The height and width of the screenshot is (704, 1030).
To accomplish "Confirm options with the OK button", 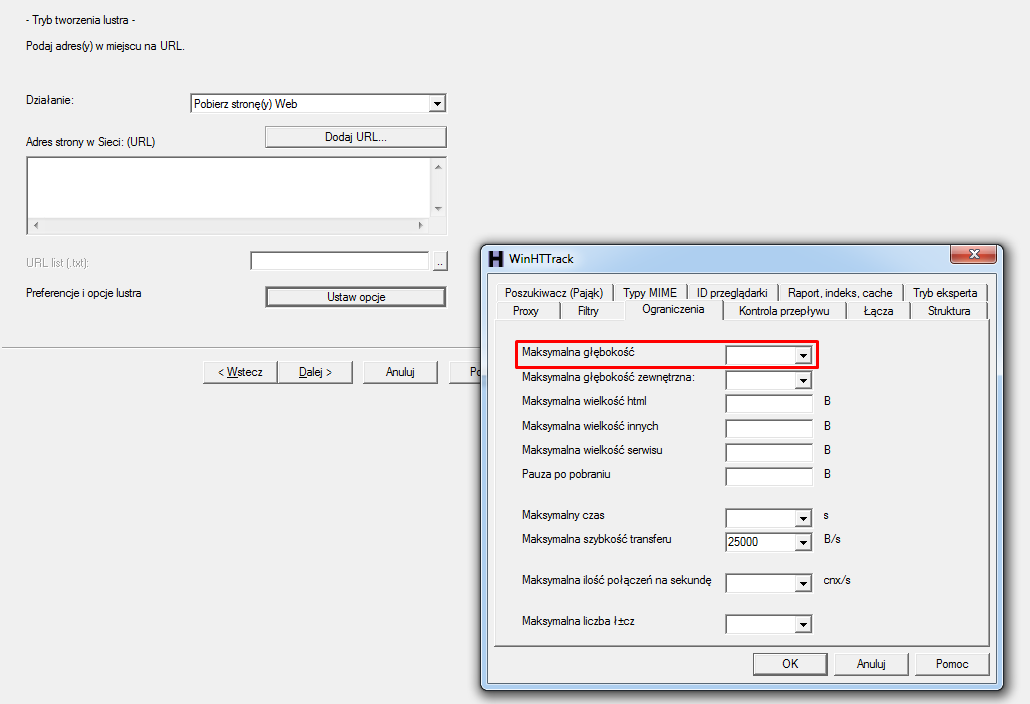I will click(790, 664).
